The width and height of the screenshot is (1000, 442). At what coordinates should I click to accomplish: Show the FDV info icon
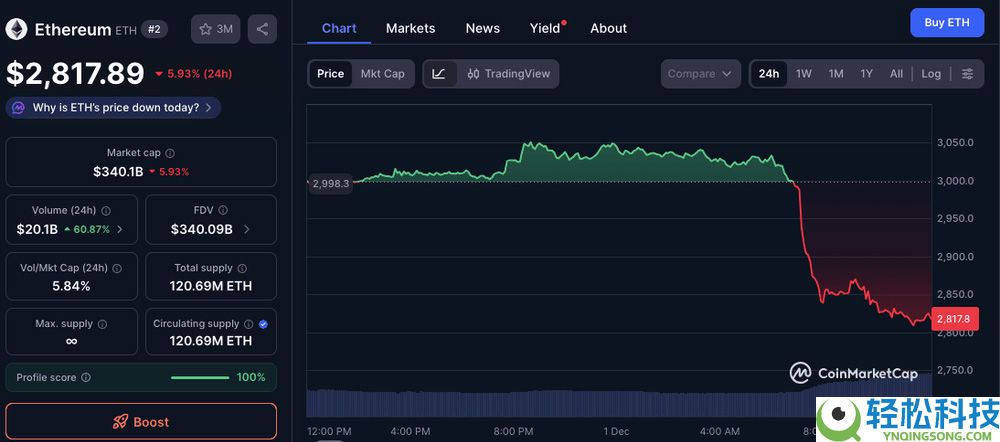223,210
